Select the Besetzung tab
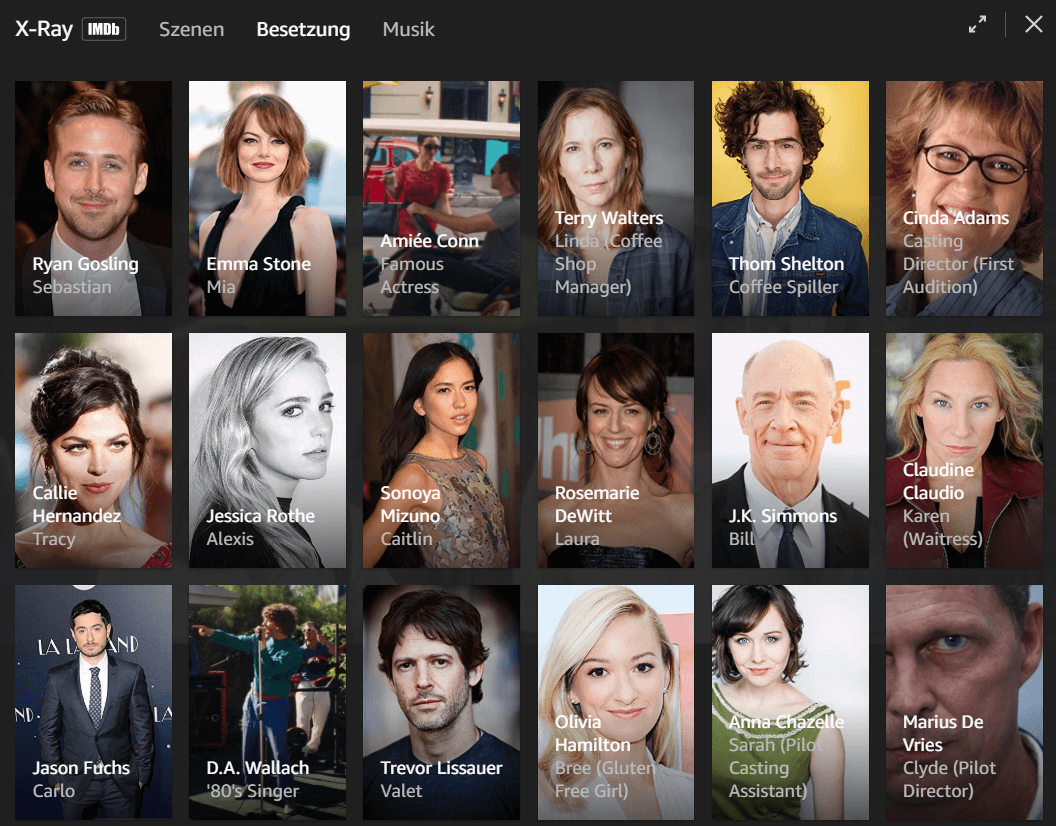The height and width of the screenshot is (826, 1056). click(303, 29)
